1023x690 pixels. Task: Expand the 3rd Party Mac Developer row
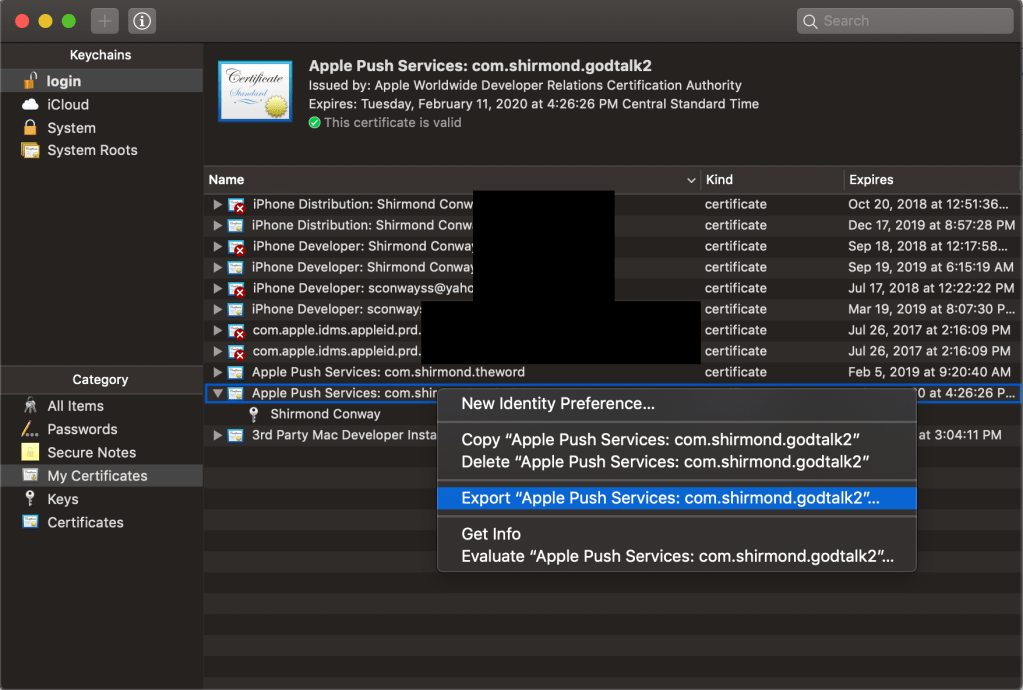[x=218, y=435]
